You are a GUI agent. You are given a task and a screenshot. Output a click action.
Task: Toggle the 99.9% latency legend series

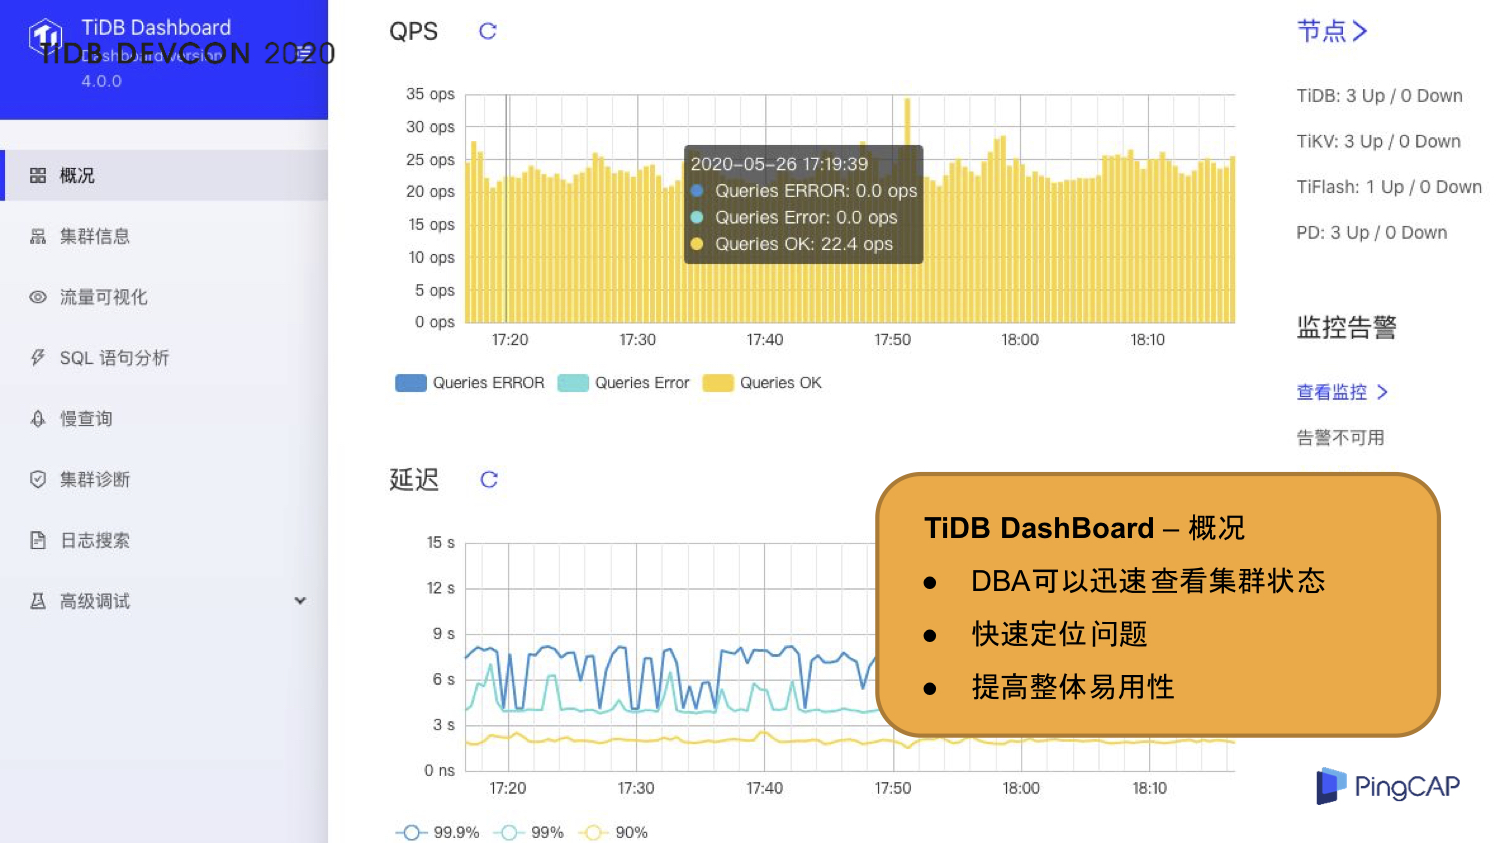click(x=437, y=832)
